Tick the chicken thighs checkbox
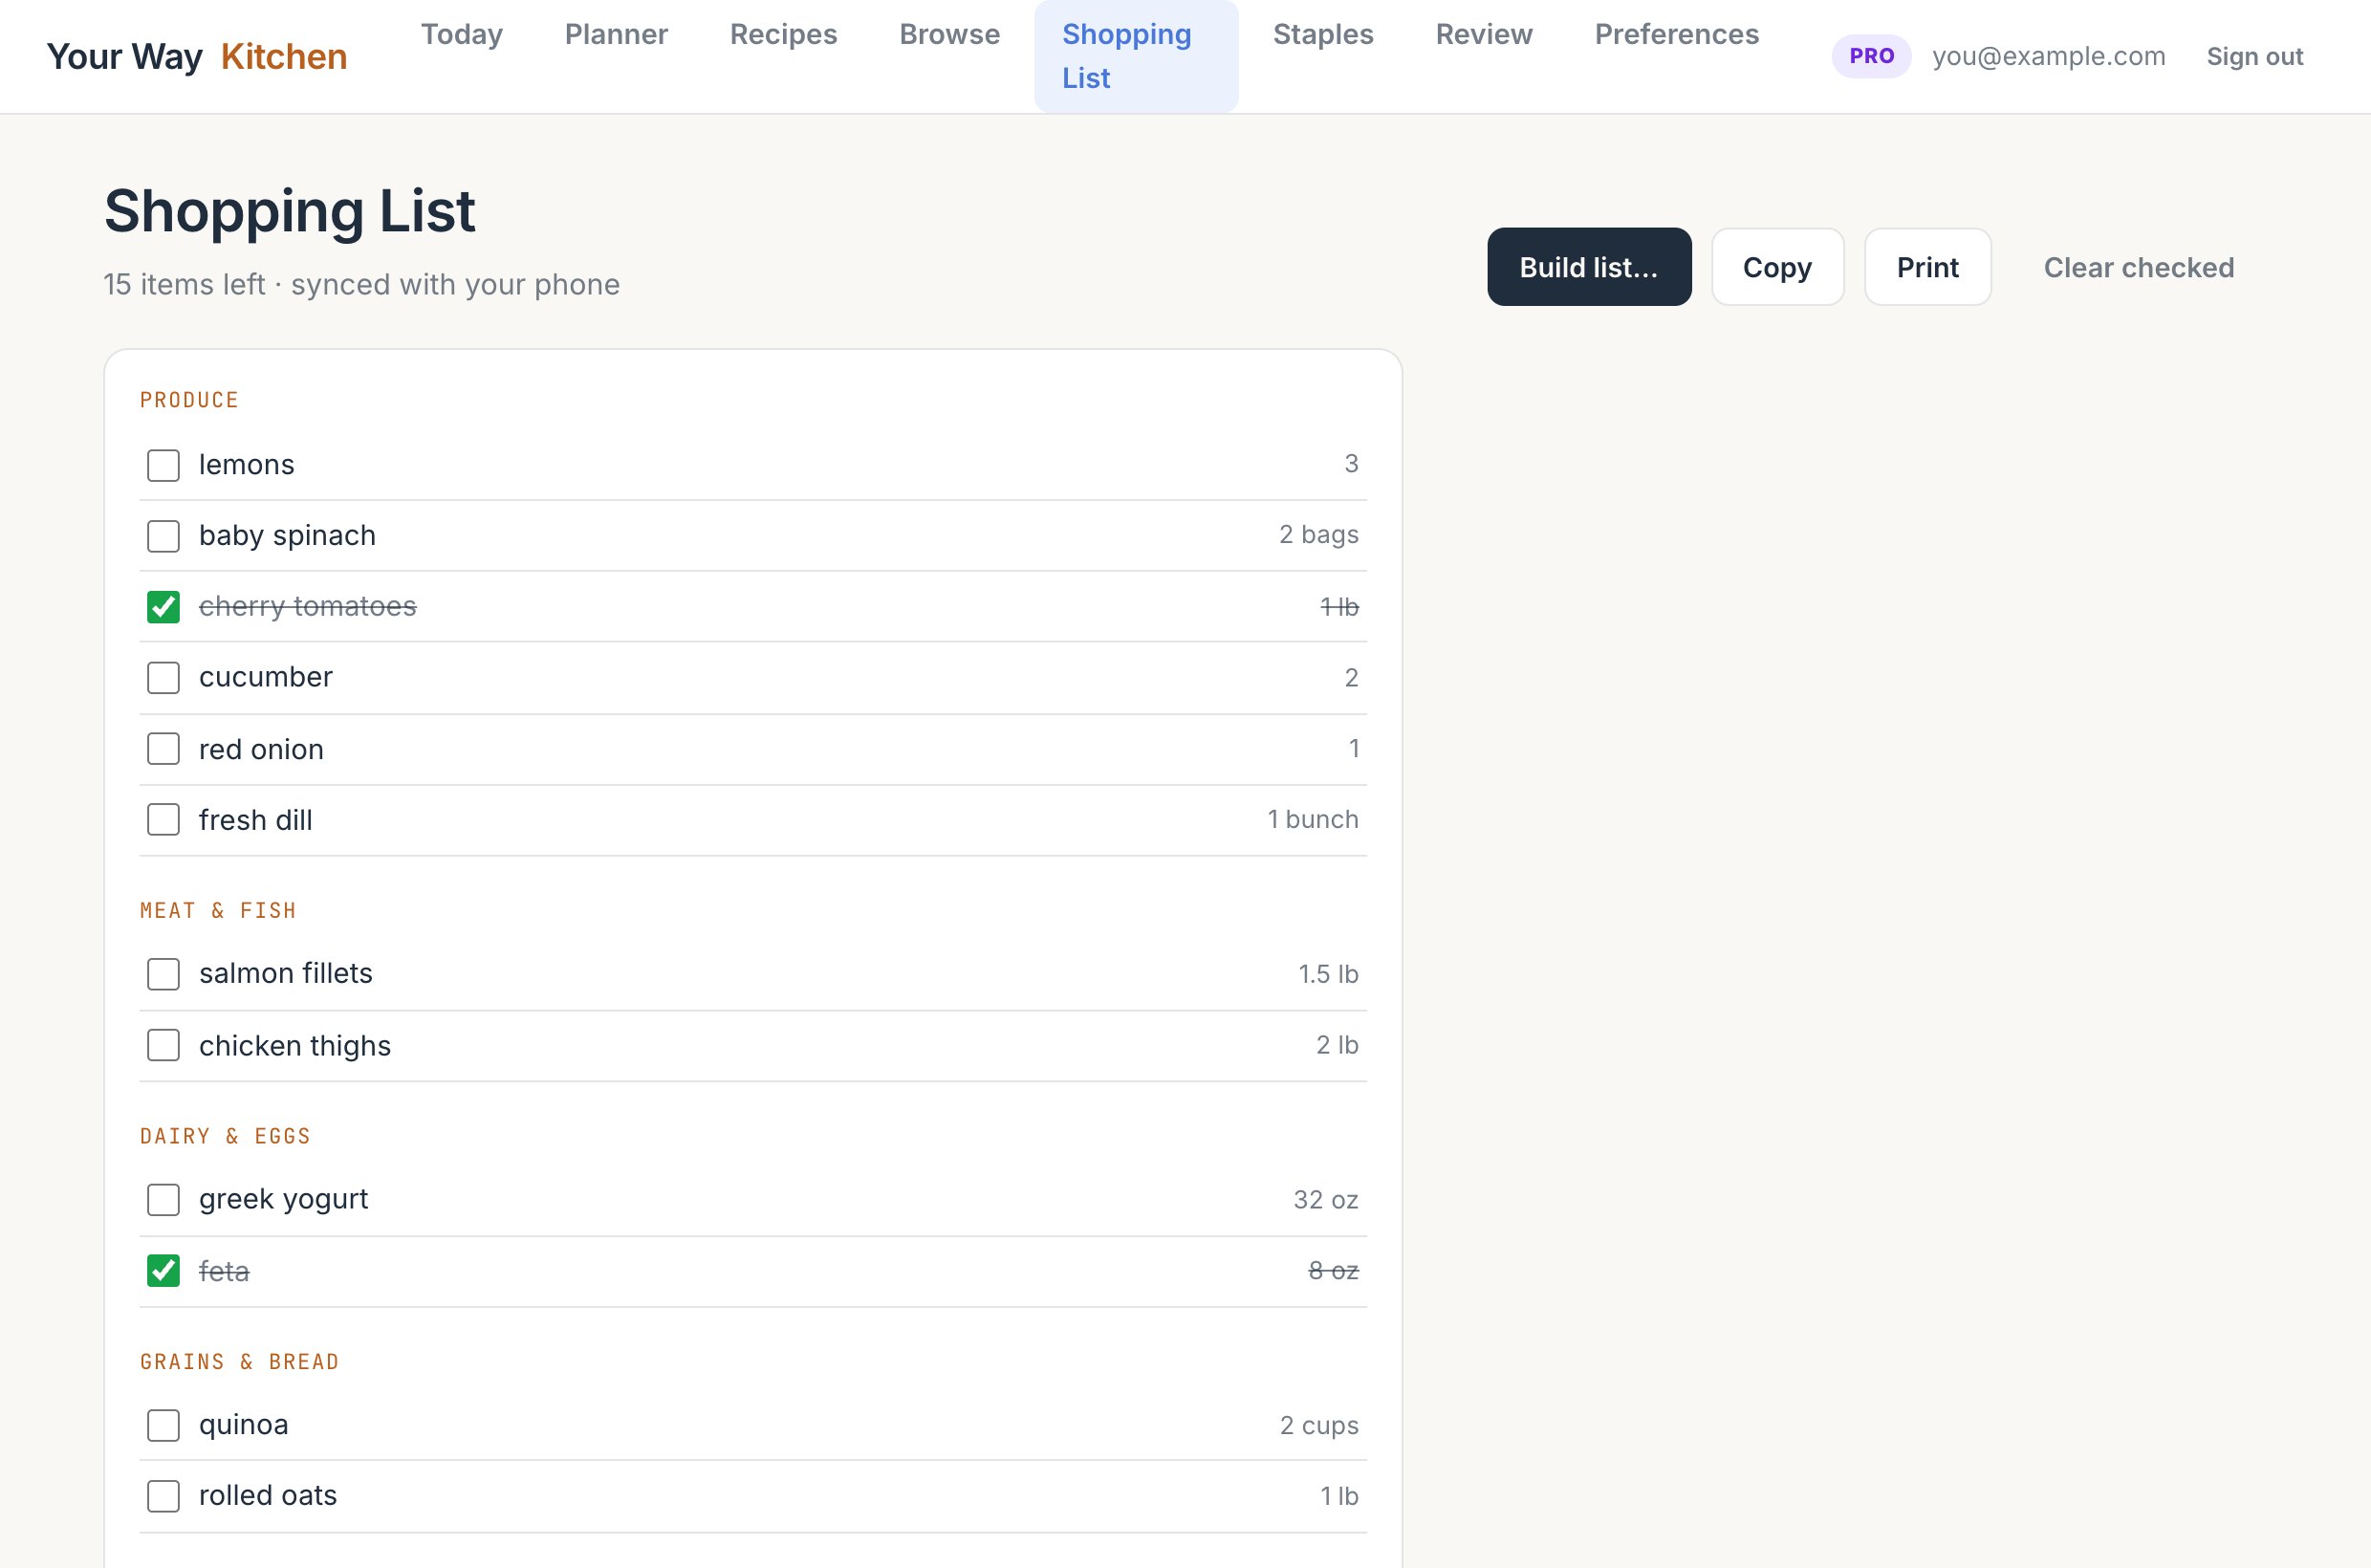Viewport: 2371px width, 1568px height. pos(163,1045)
